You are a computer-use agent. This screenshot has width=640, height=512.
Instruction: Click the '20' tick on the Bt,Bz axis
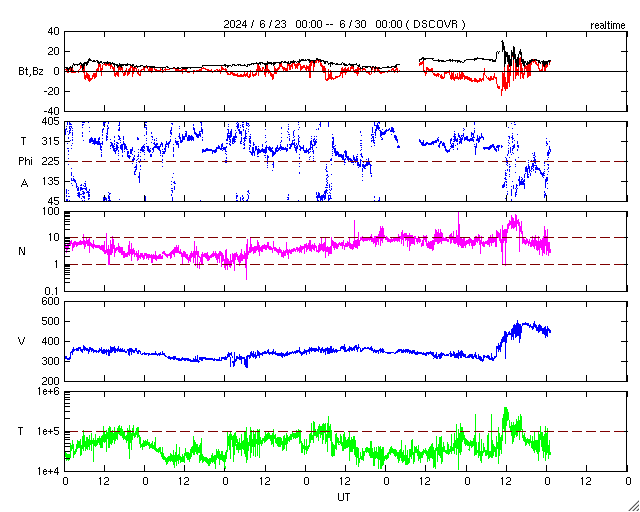coord(54,51)
